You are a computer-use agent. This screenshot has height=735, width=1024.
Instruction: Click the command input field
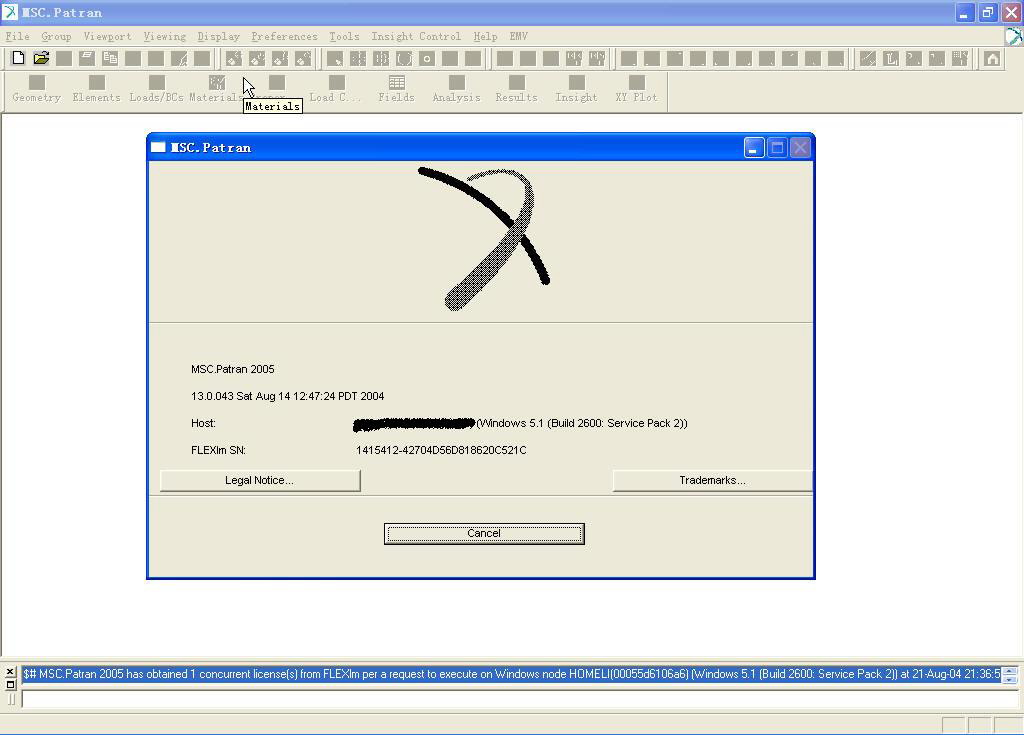click(520, 699)
